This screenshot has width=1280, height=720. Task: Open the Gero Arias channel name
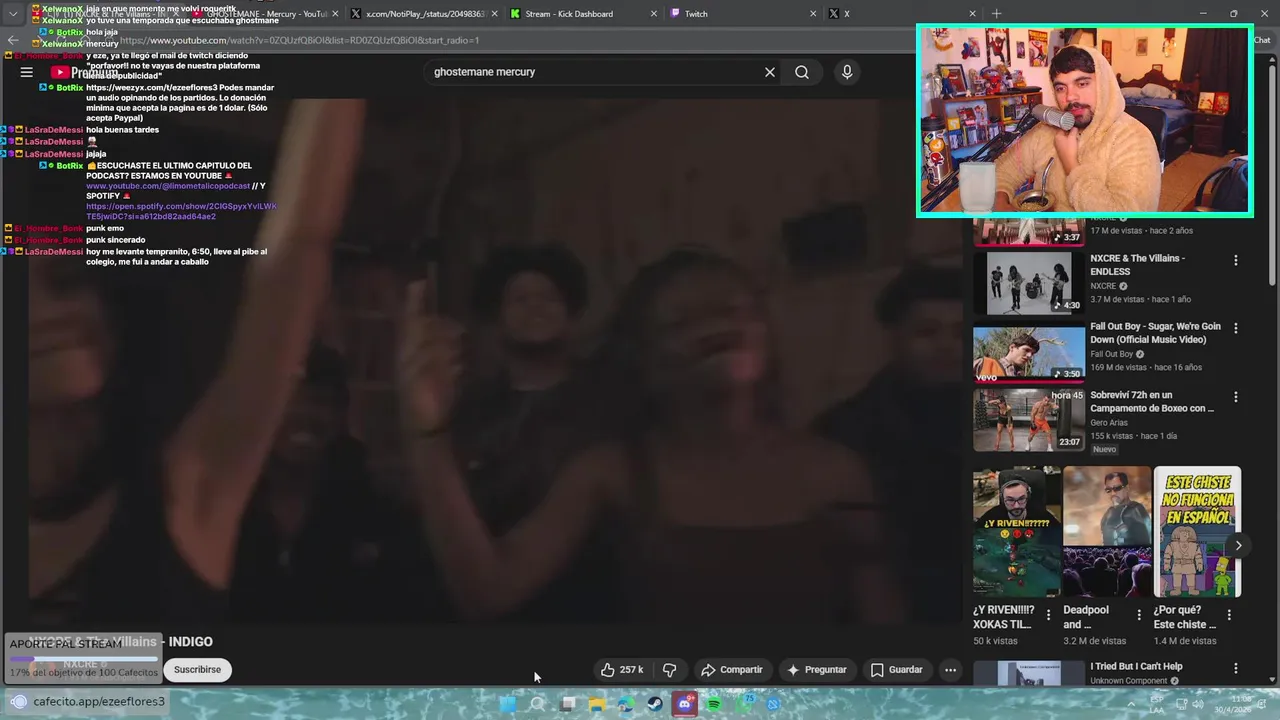pos(1111,422)
